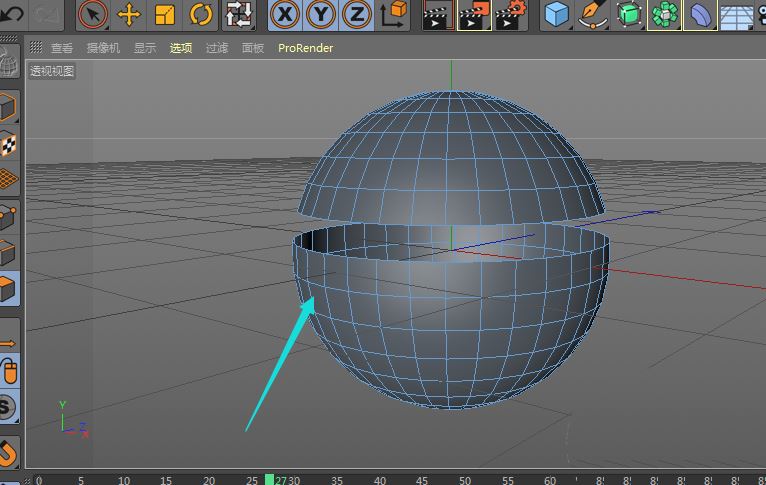
Task: Enable the magnet Snap button
Action: [9, 453]
